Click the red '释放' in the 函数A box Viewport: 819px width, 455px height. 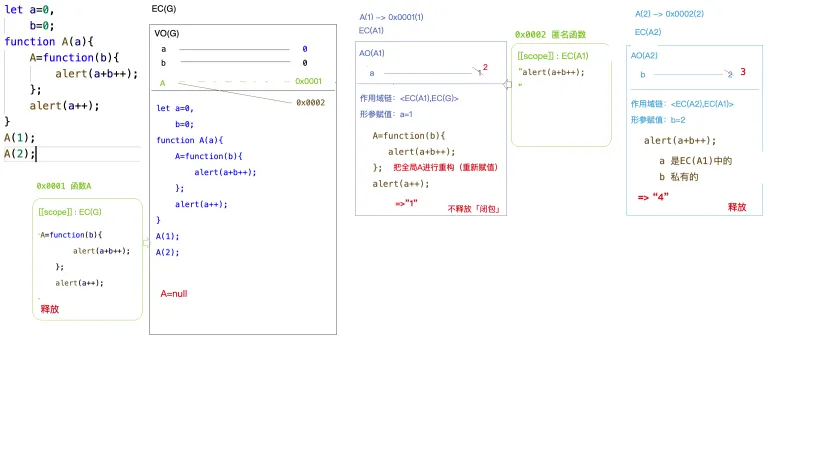click(50, 309)
